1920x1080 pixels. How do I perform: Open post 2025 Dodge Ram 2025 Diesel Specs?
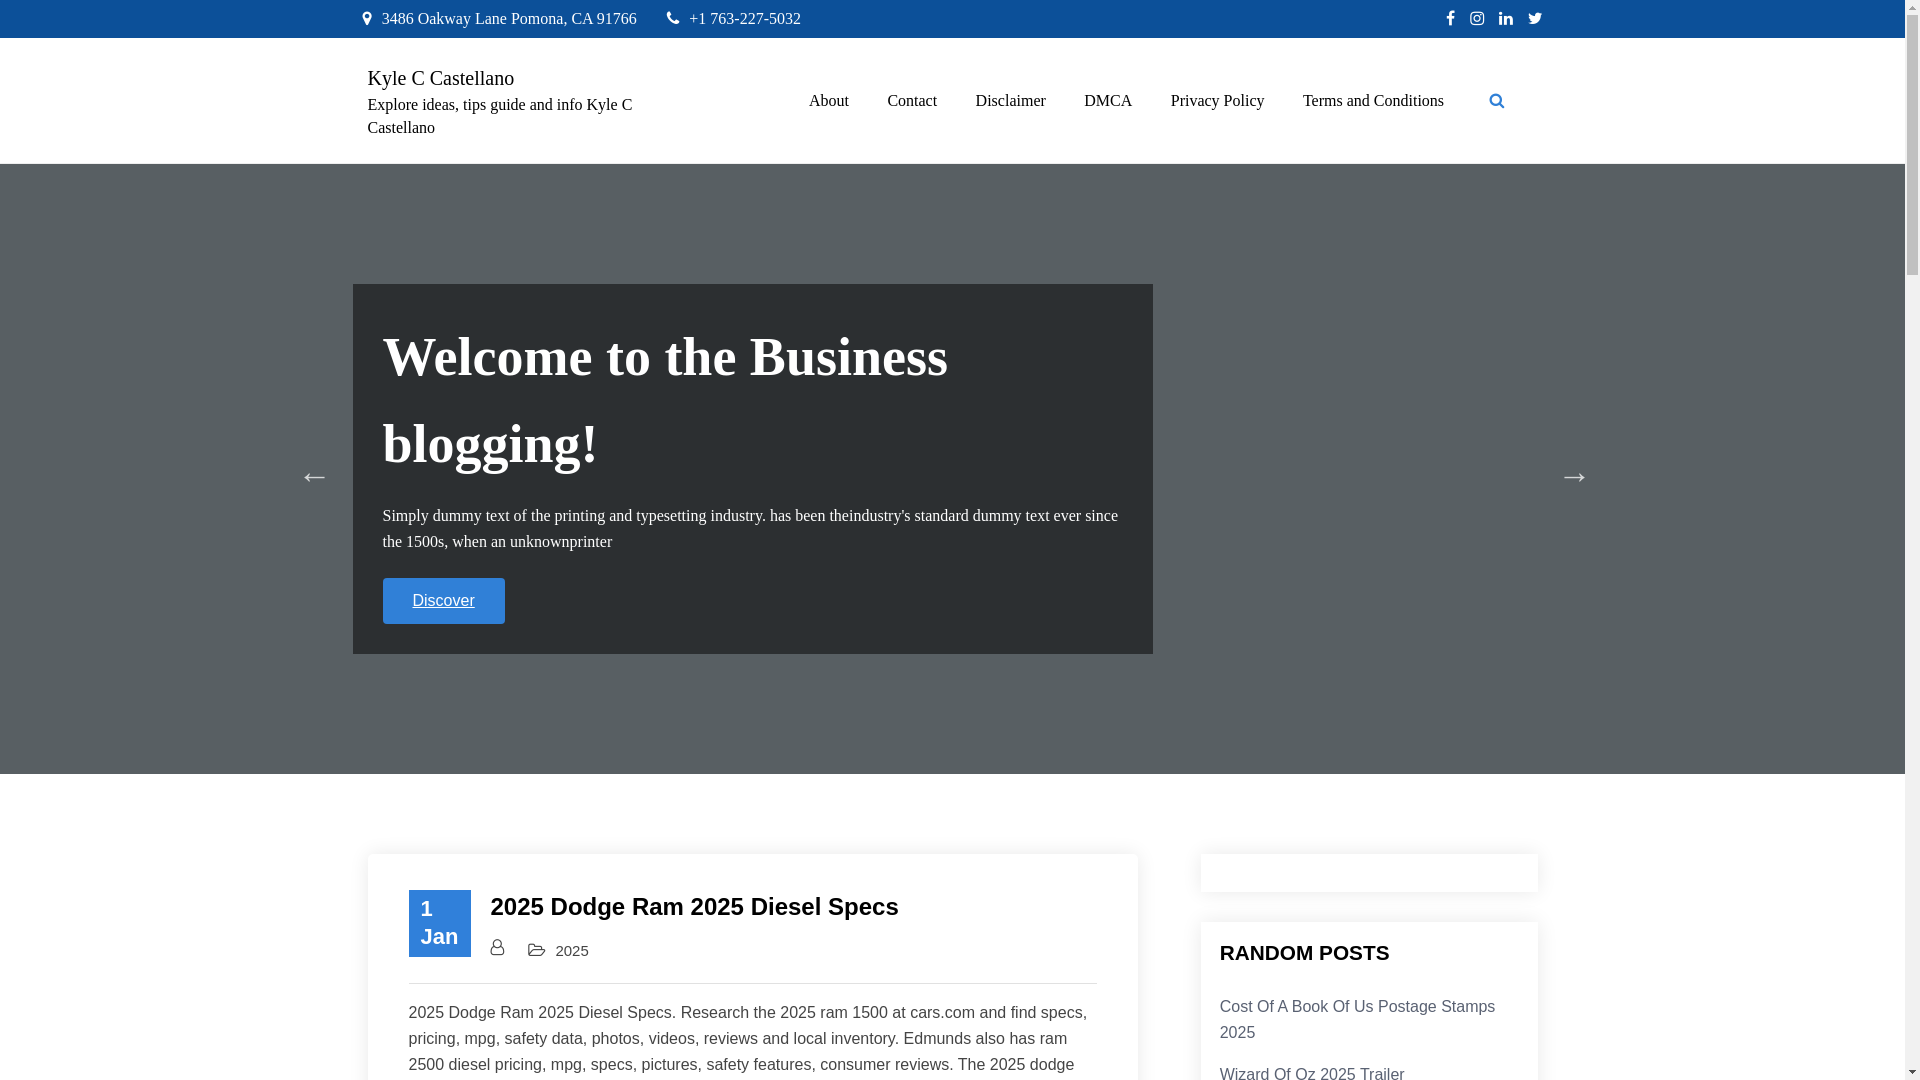(694, 907)
